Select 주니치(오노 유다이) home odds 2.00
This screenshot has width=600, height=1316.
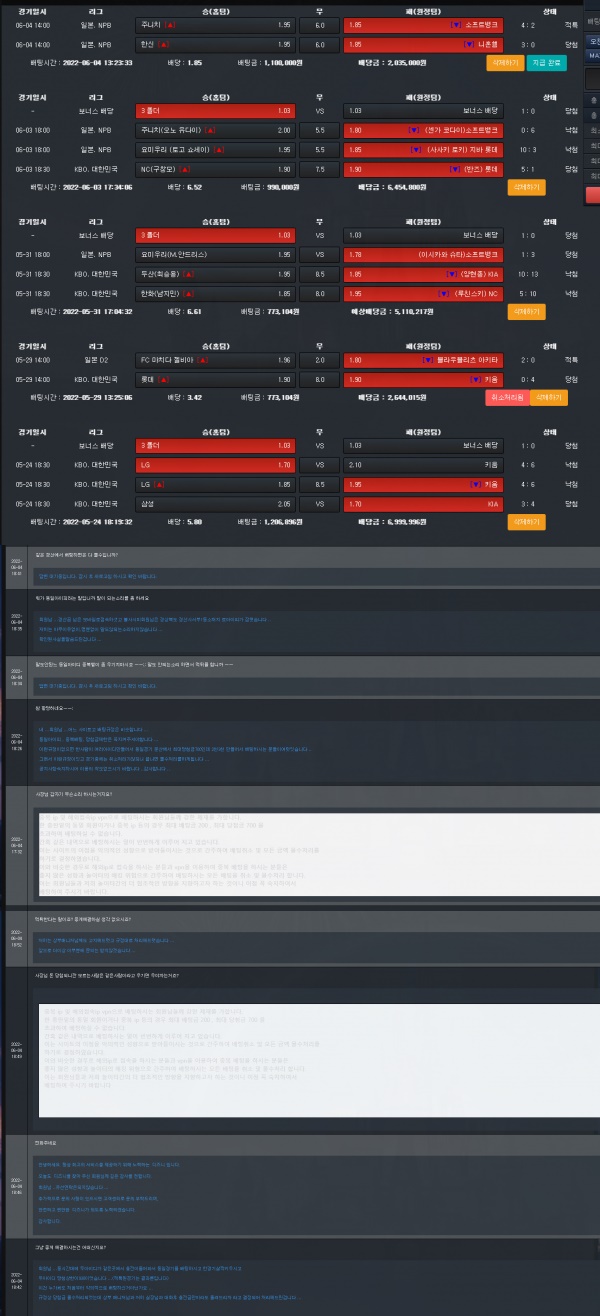click(214, 131)
